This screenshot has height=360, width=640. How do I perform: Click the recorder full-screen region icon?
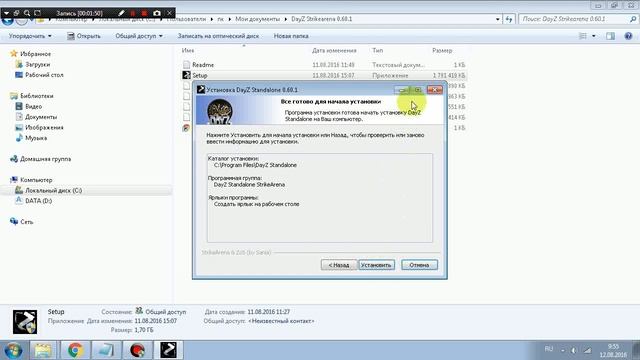(38, 13)
